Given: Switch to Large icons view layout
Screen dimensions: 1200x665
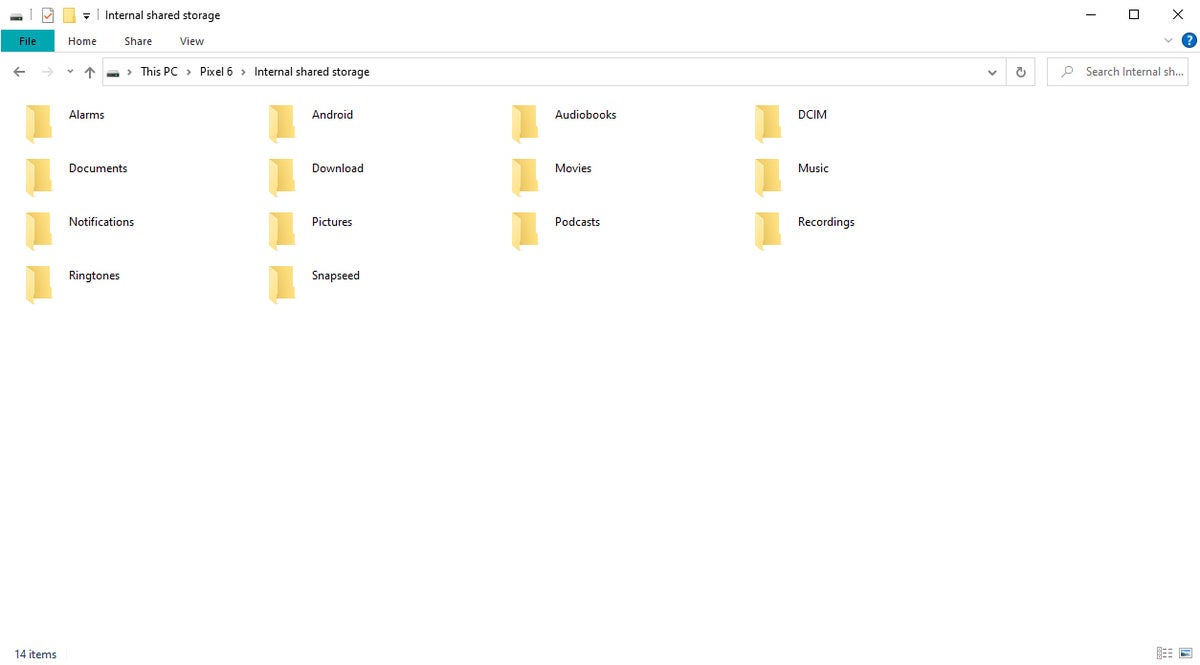Looking at the screenshot, I should click(x=1185, y=653).
